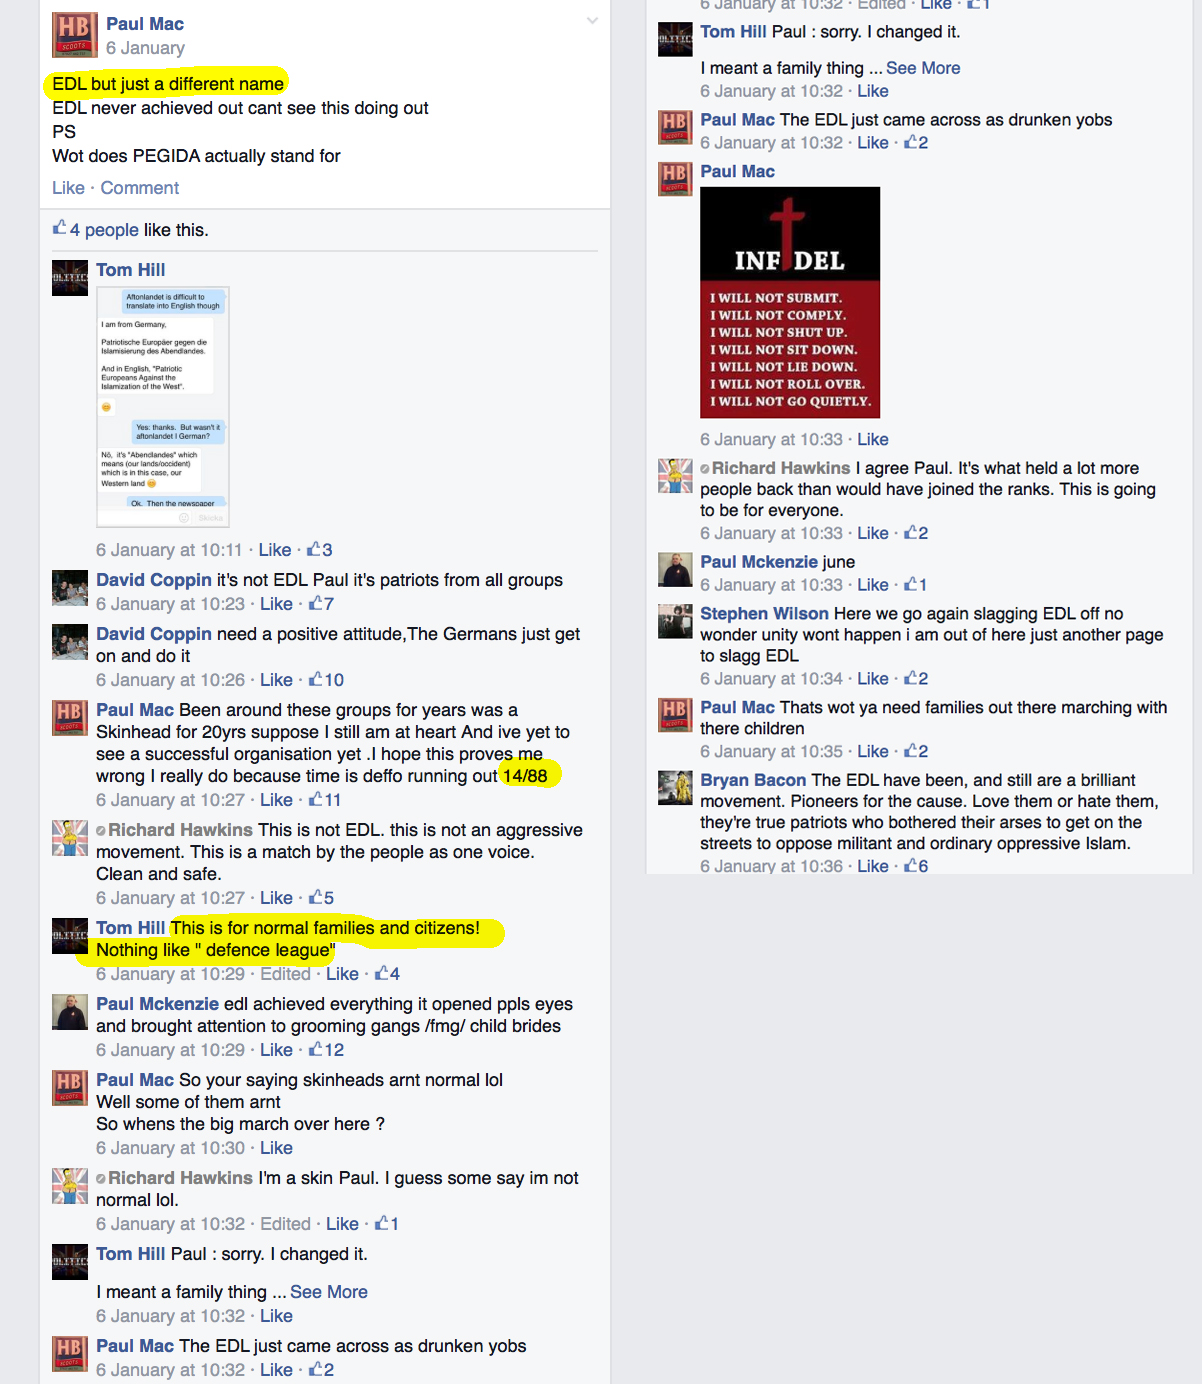The width and height of the screenshot is (1202, 1384).
Task: Like Stephen Wilson's comment
Action: click(873, 679)
